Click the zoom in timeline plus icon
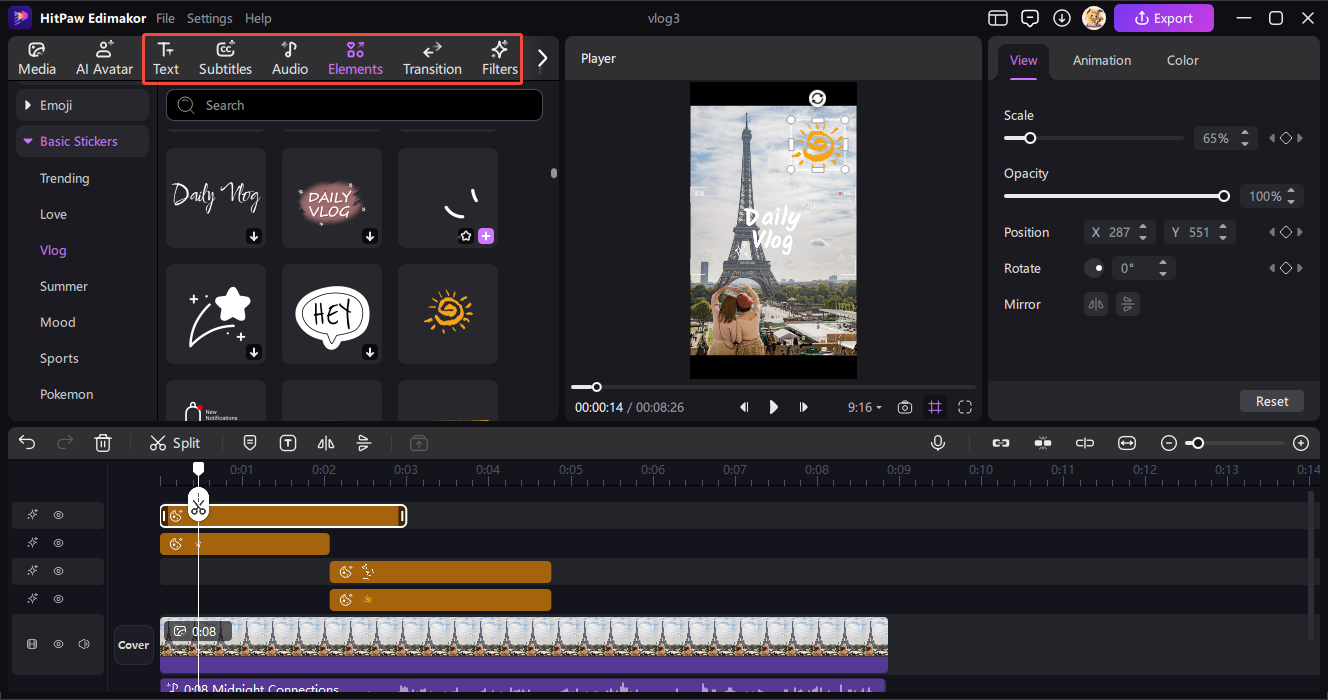This screenshot has width=1328, height=700. click(1301, 443)
